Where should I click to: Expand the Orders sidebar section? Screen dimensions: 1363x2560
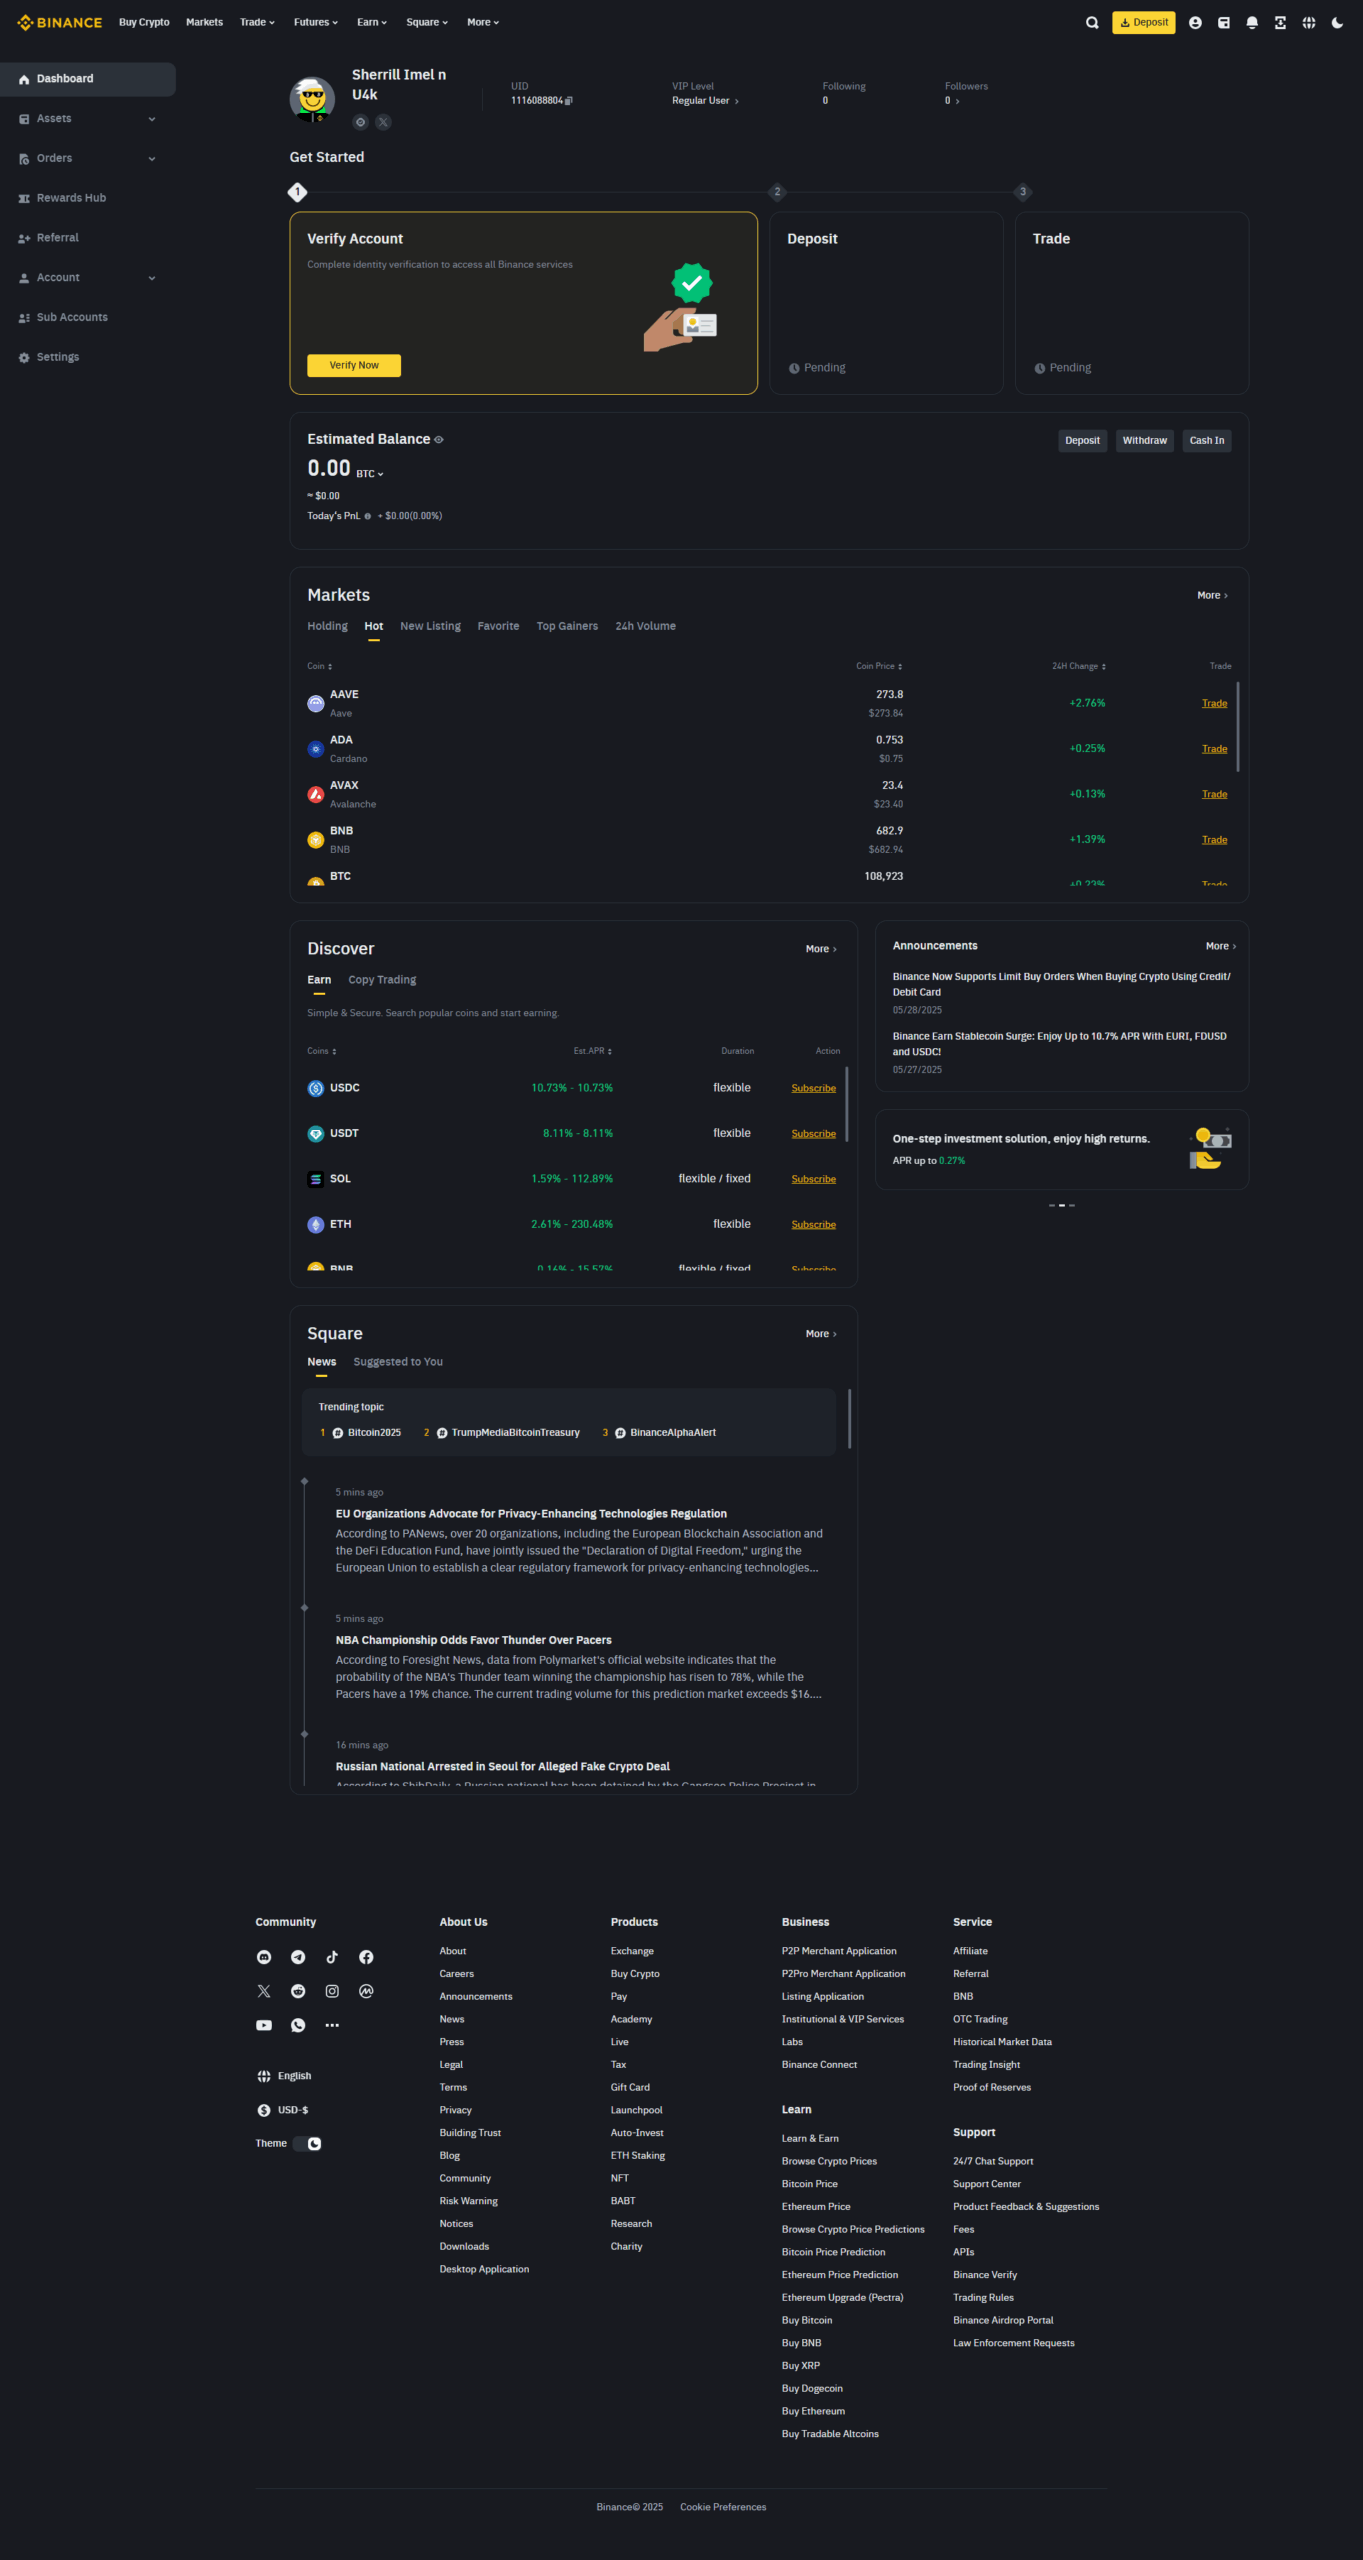151,159
